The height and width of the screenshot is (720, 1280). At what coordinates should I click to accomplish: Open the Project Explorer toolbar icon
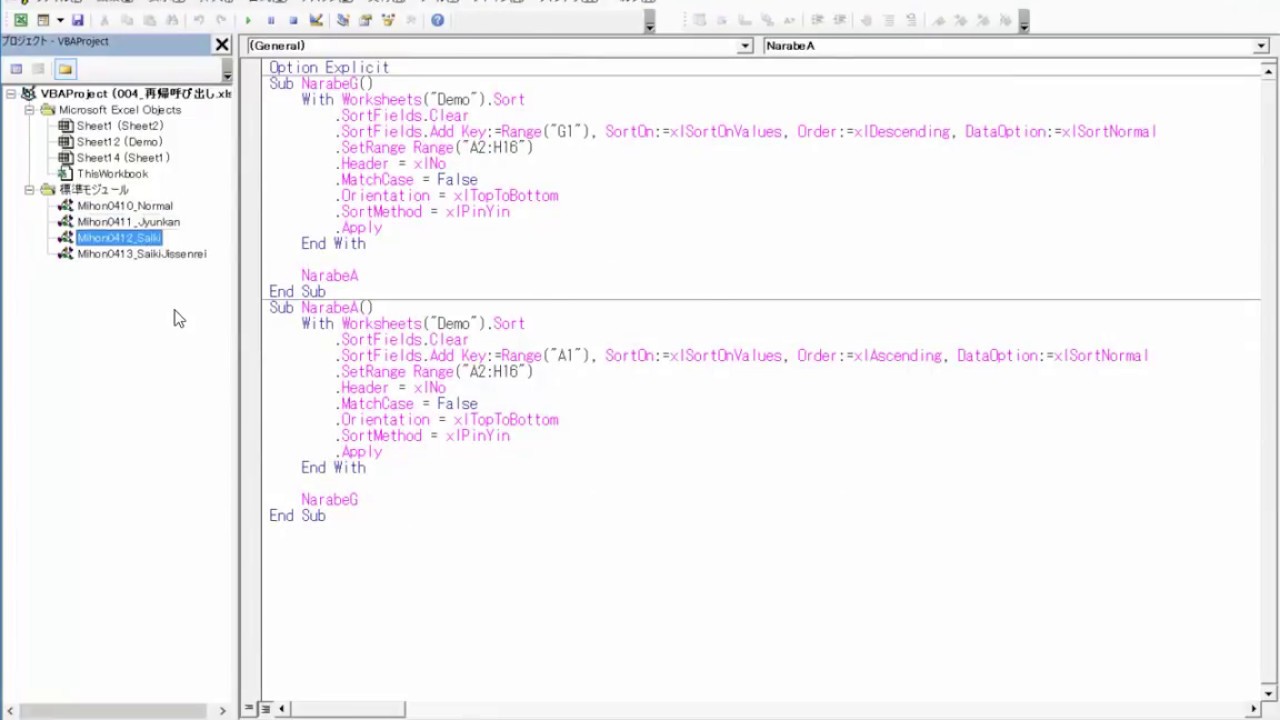point(343,20)
